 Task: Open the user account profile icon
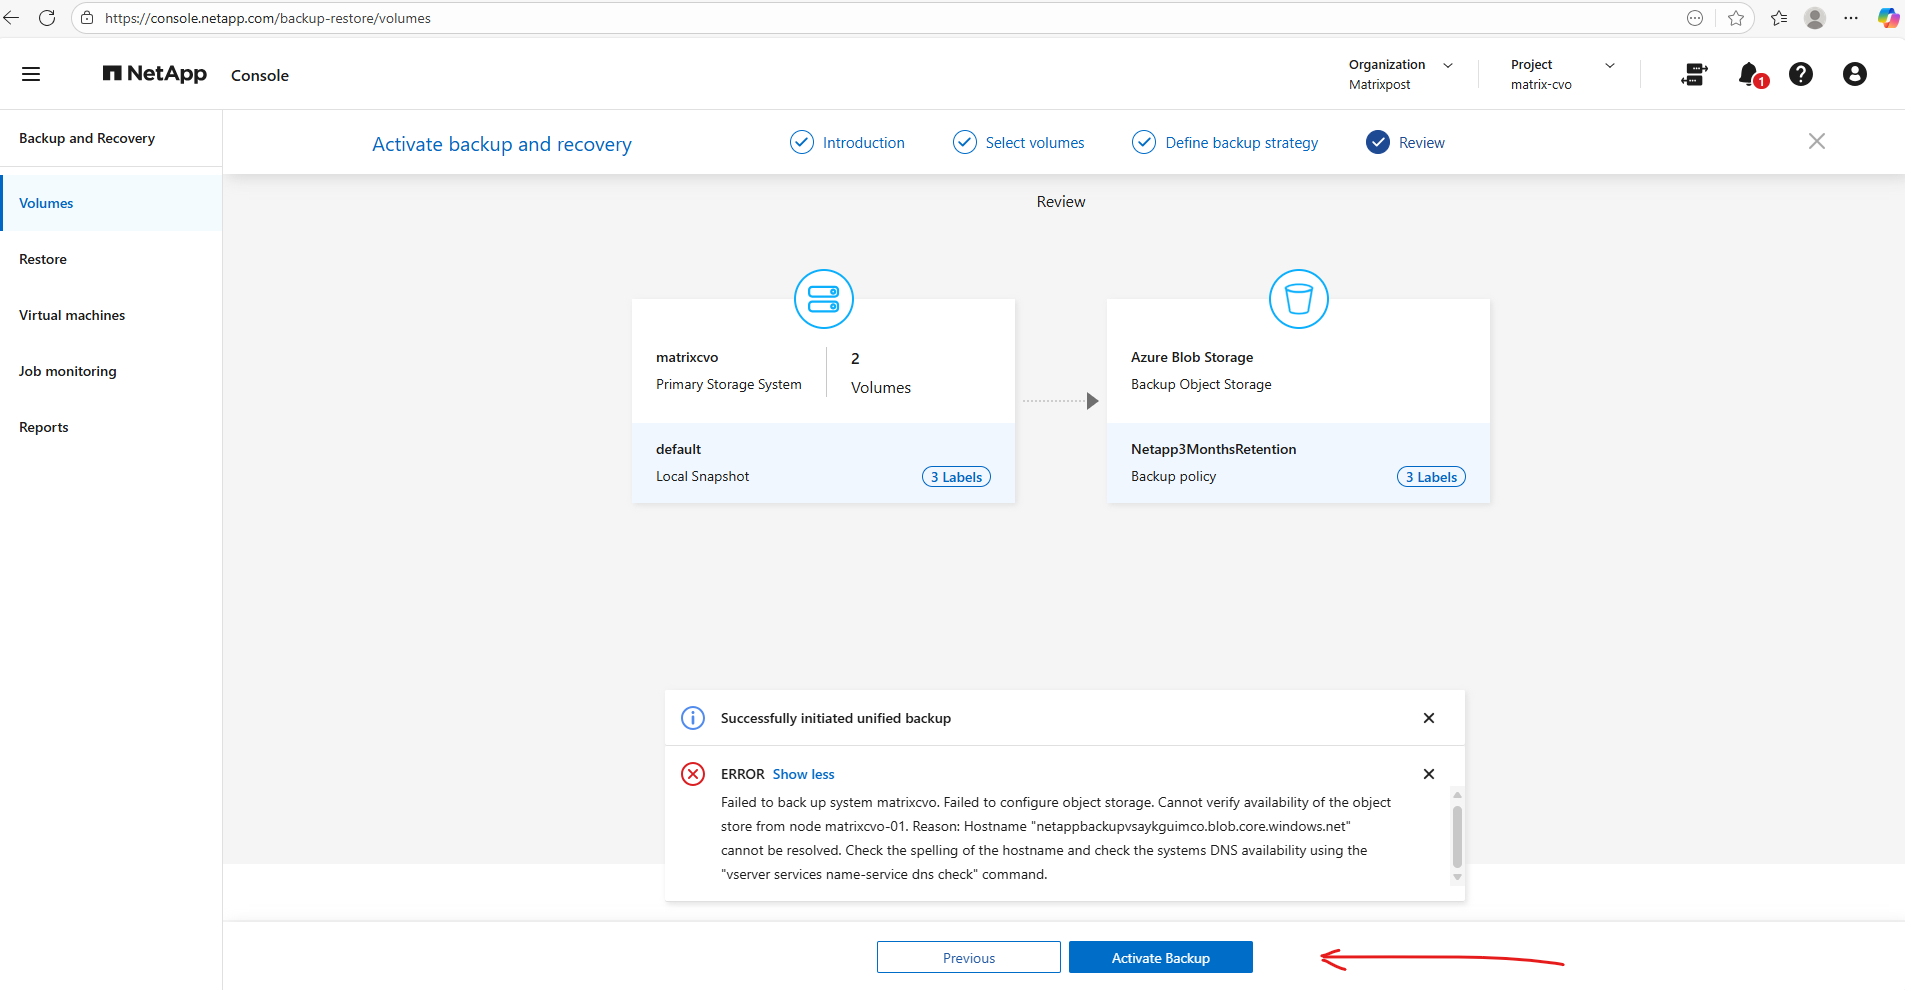[x=1854, y=74]
